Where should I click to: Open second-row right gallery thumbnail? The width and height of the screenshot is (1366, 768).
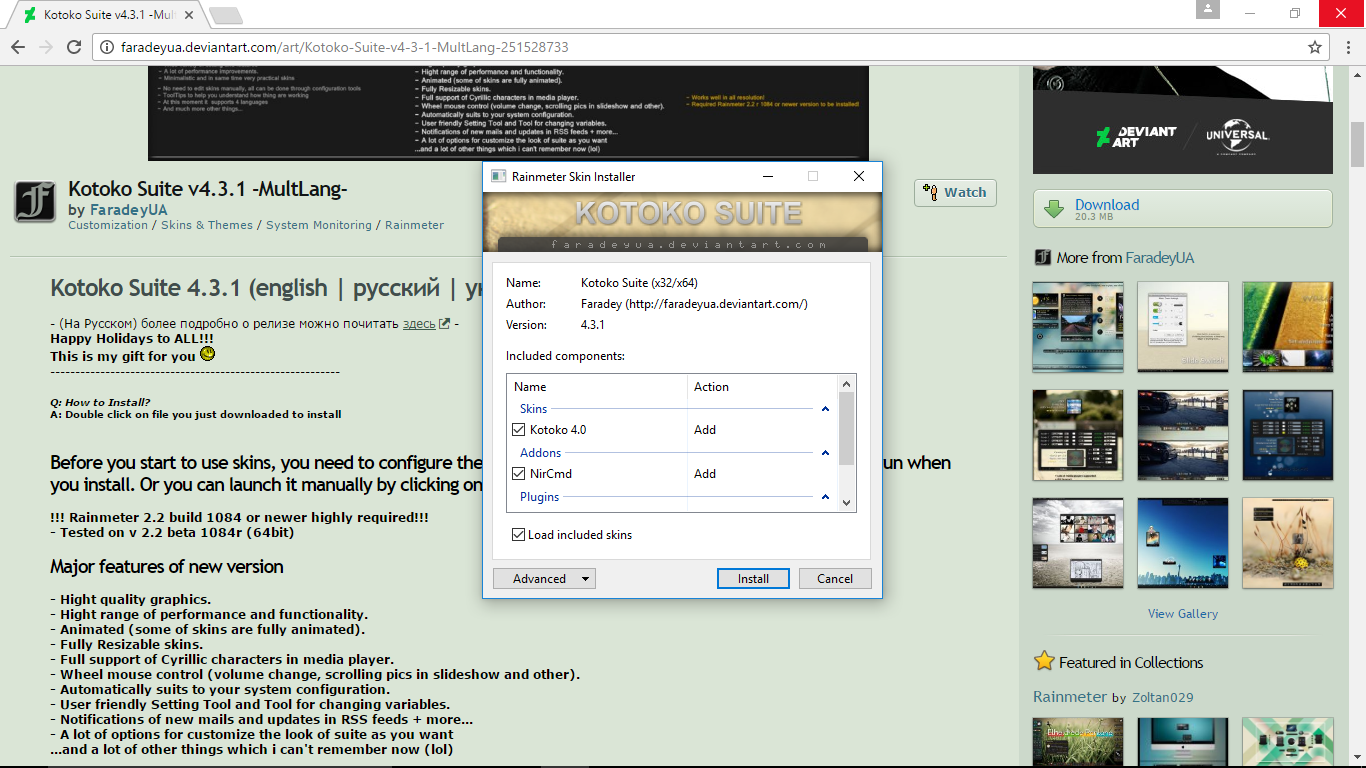tap(1288, 435)
